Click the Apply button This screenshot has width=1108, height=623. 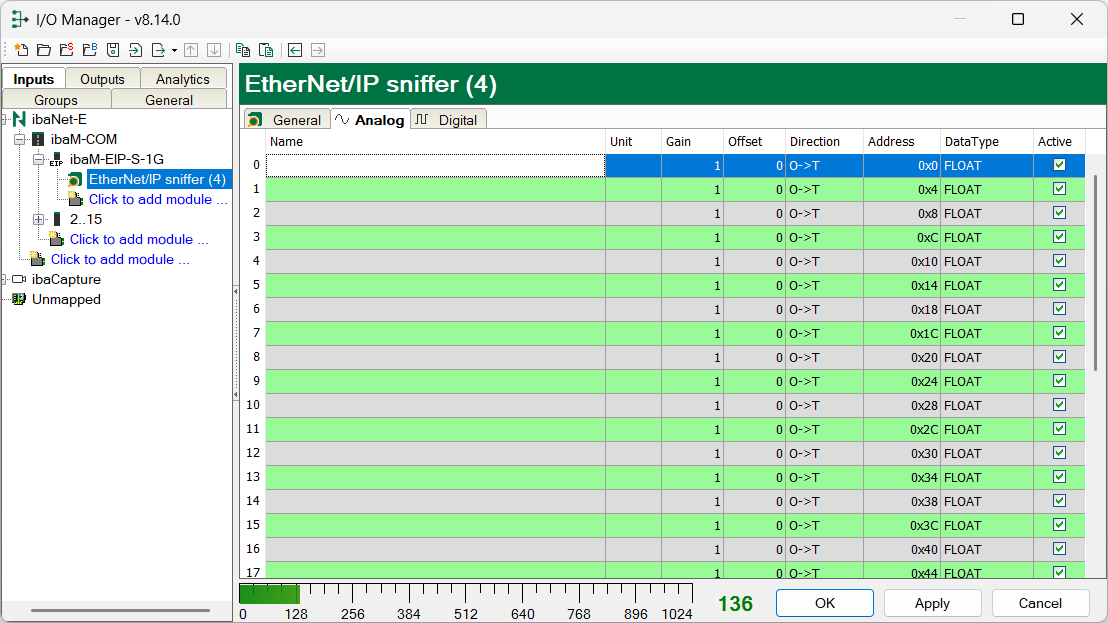click(x=932, y=603)
